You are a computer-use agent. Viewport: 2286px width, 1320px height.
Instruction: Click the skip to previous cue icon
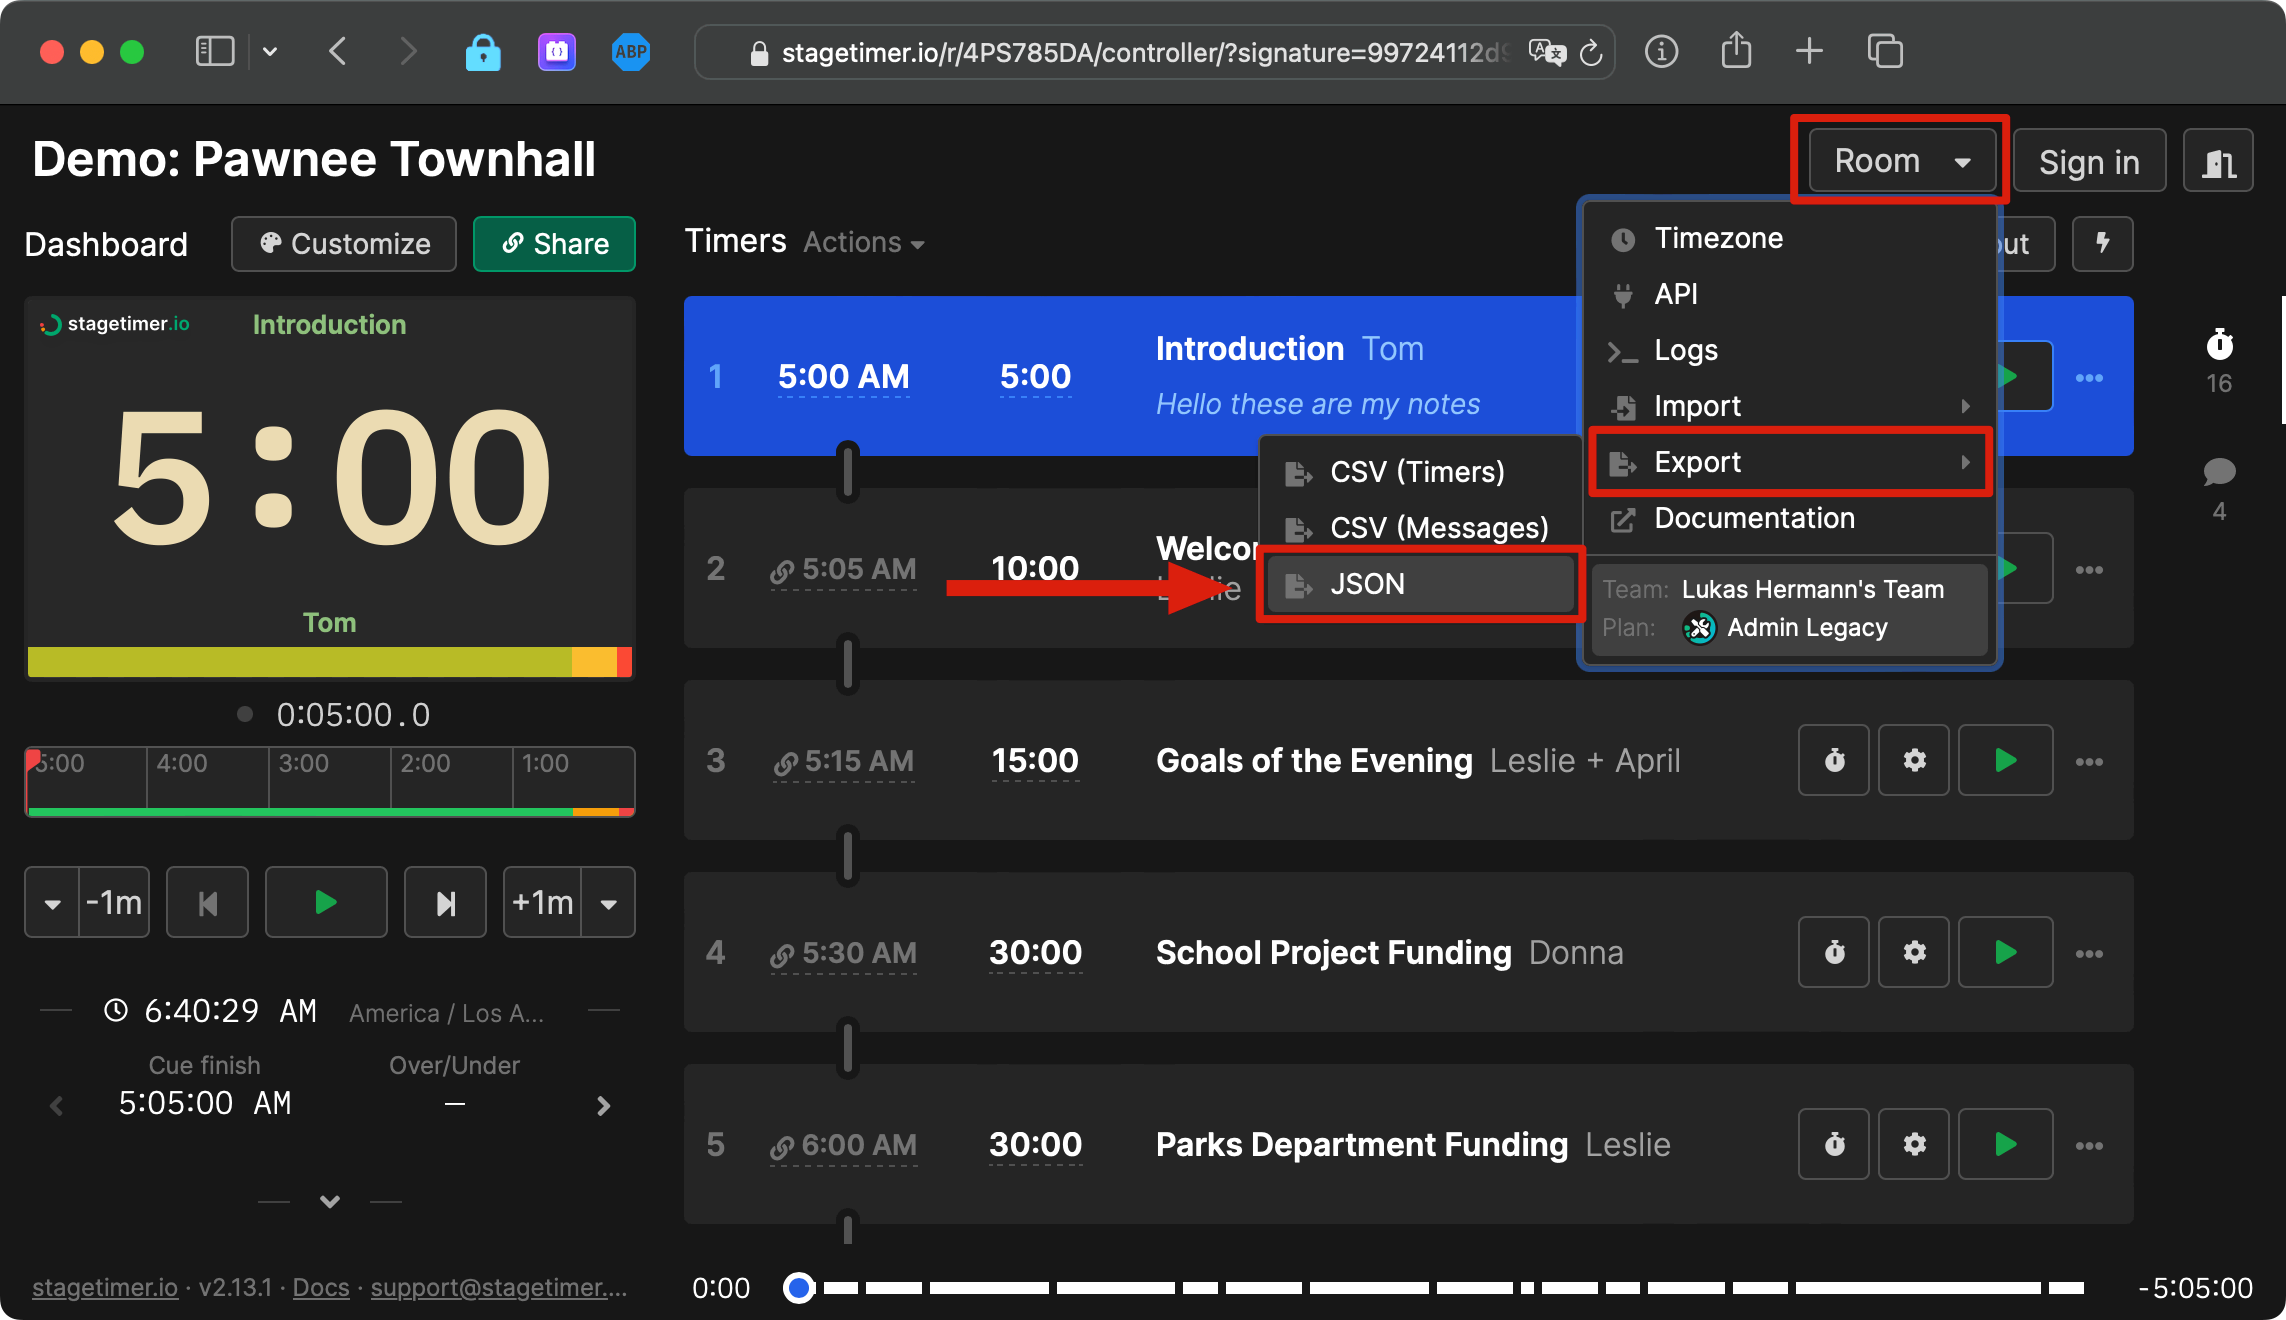(x=207, y=901)
